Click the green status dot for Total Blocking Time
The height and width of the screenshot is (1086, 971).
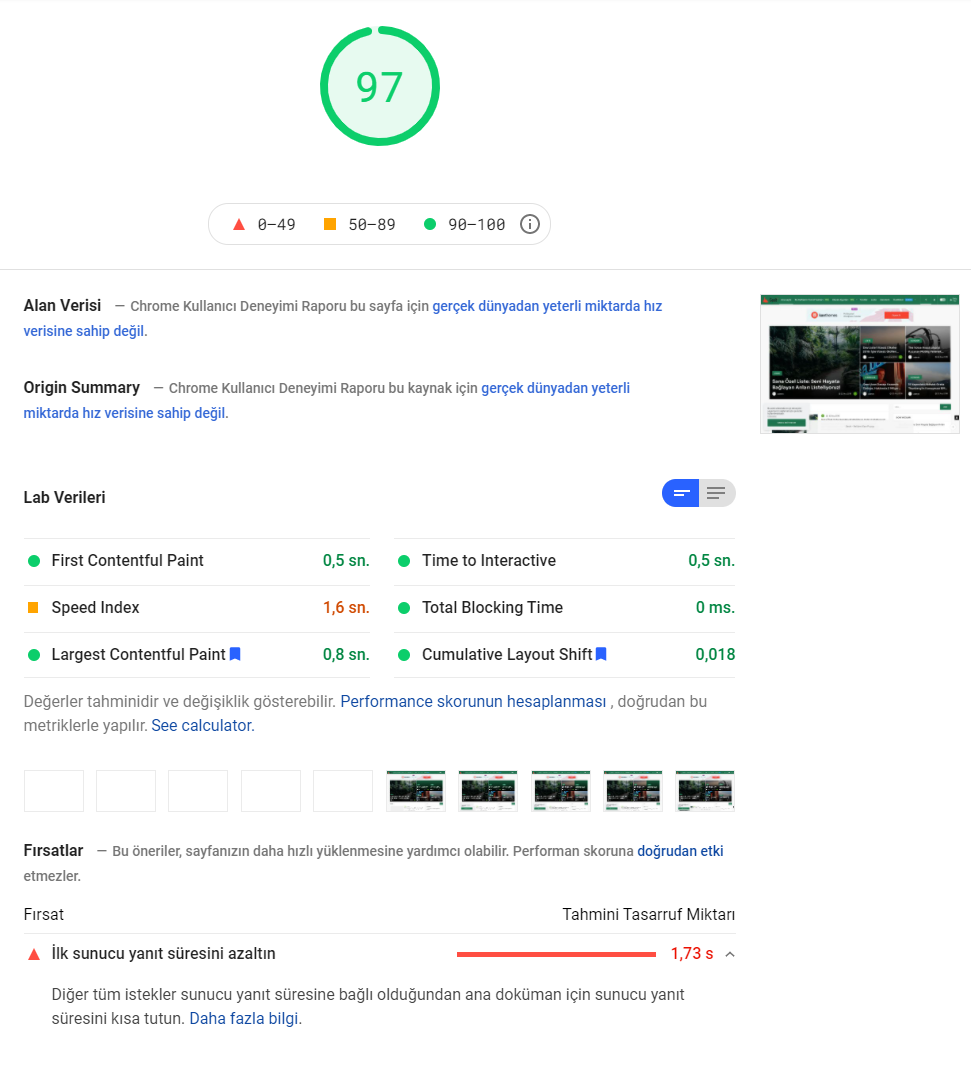(404, 608)
